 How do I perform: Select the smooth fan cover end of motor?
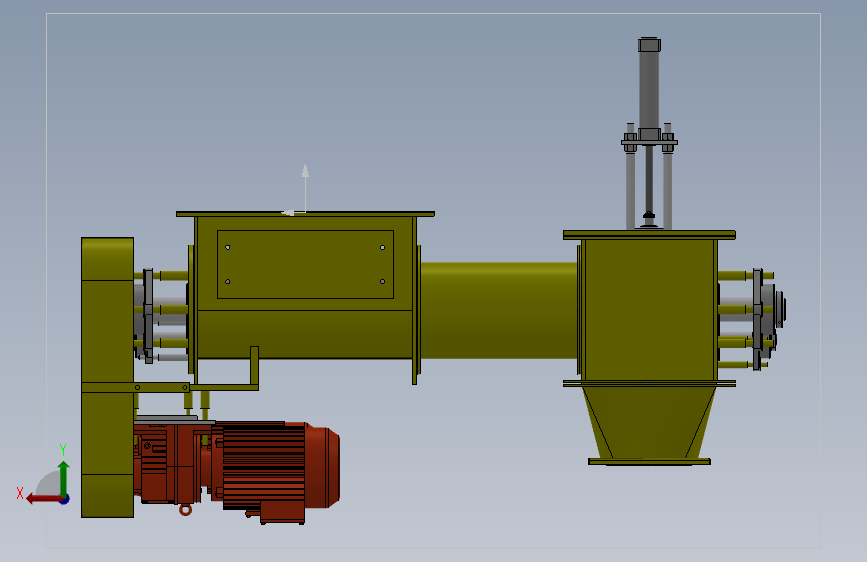coord(323,467)
